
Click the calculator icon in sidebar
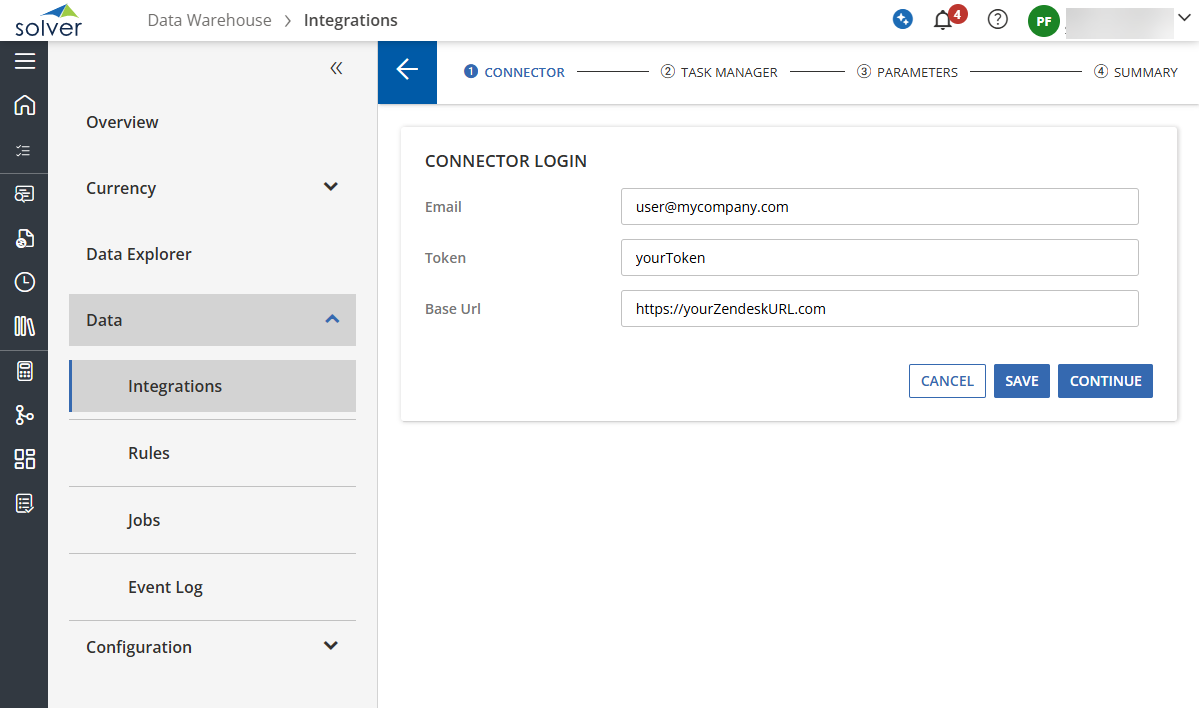pos(24,371)
